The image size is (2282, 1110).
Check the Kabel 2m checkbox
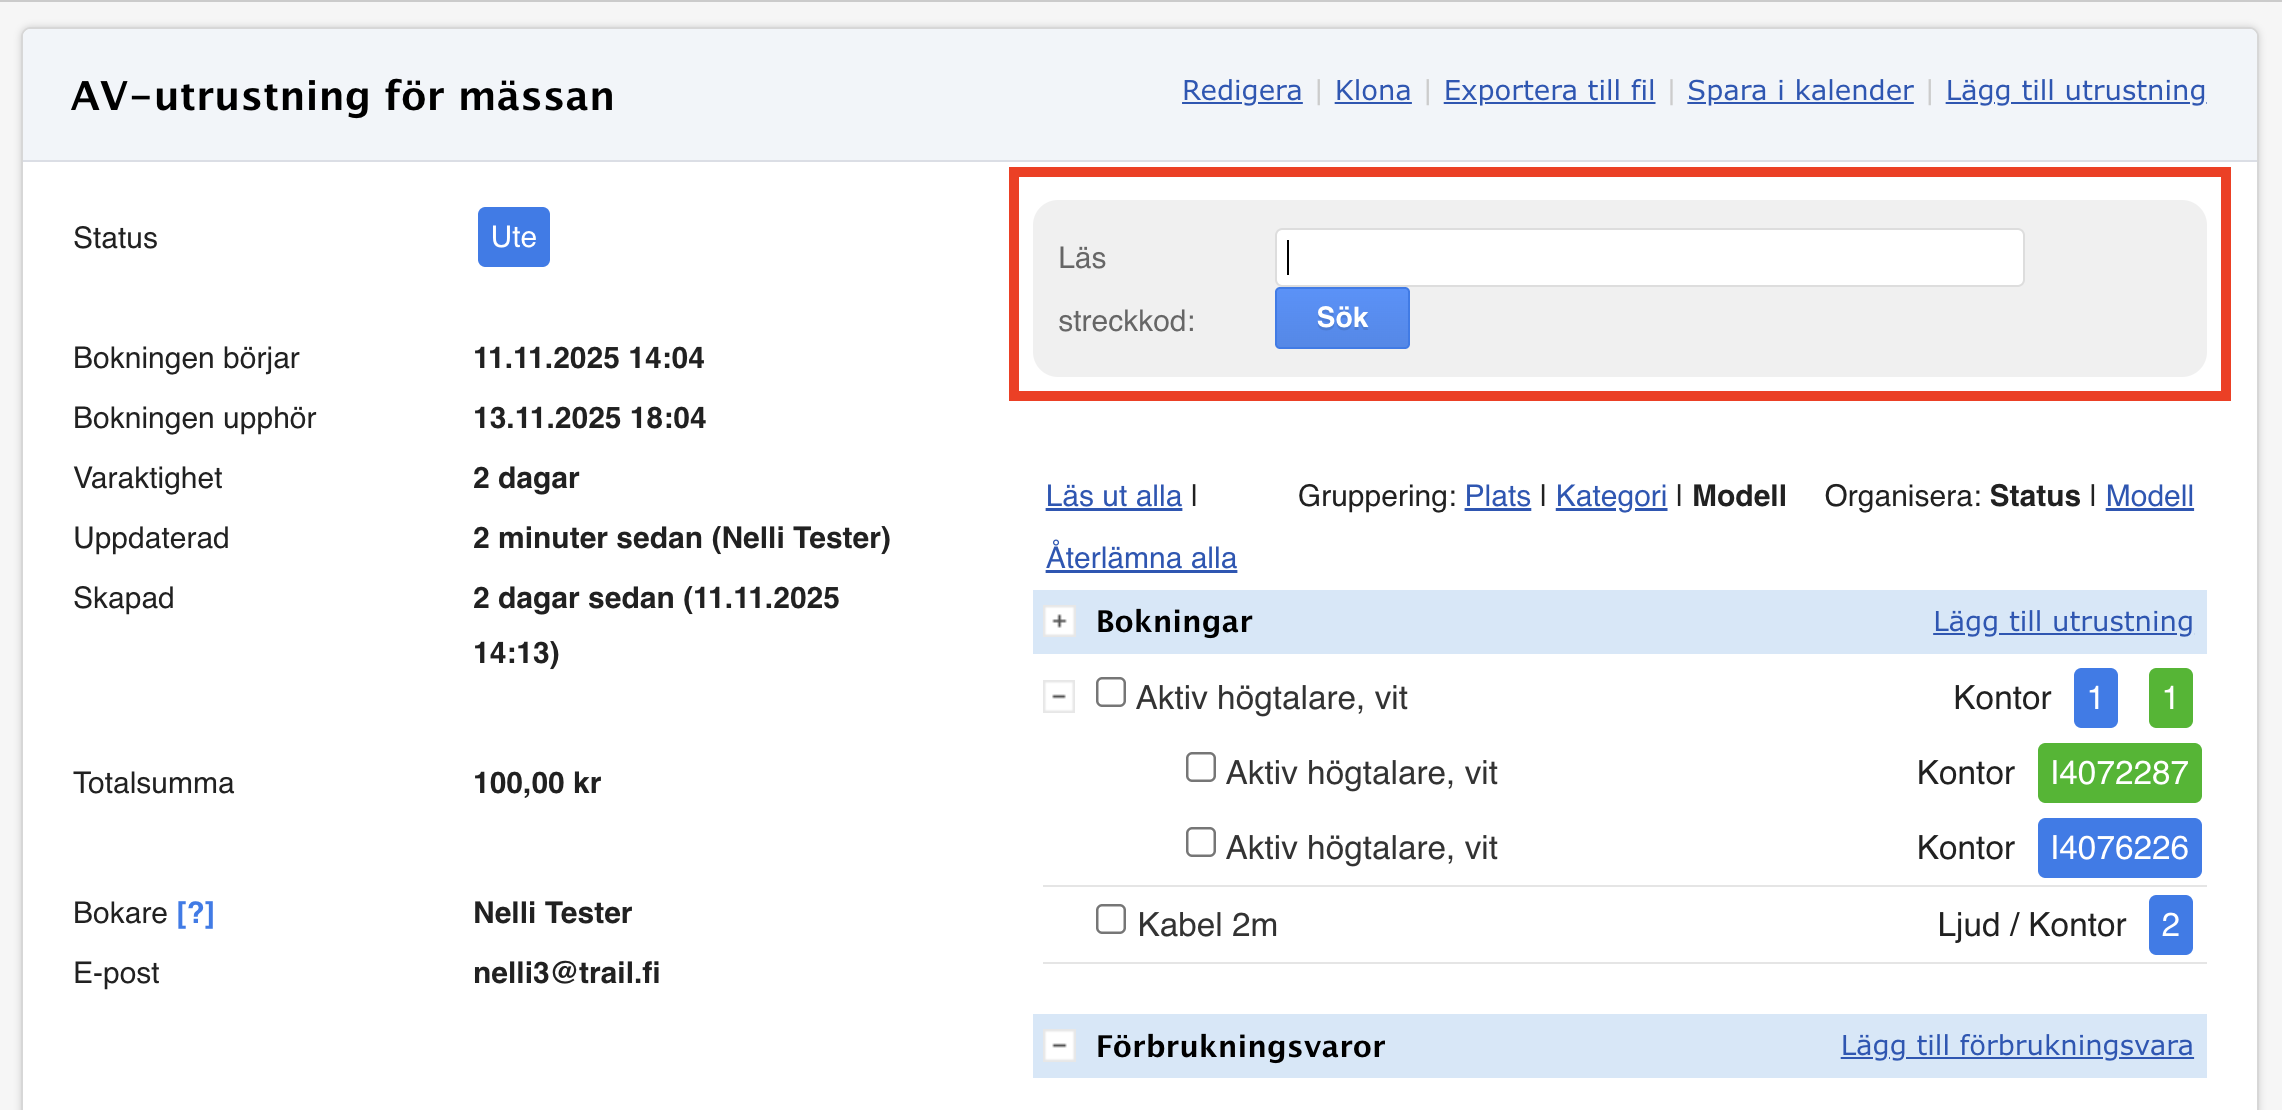click(x=1110, y=919)
